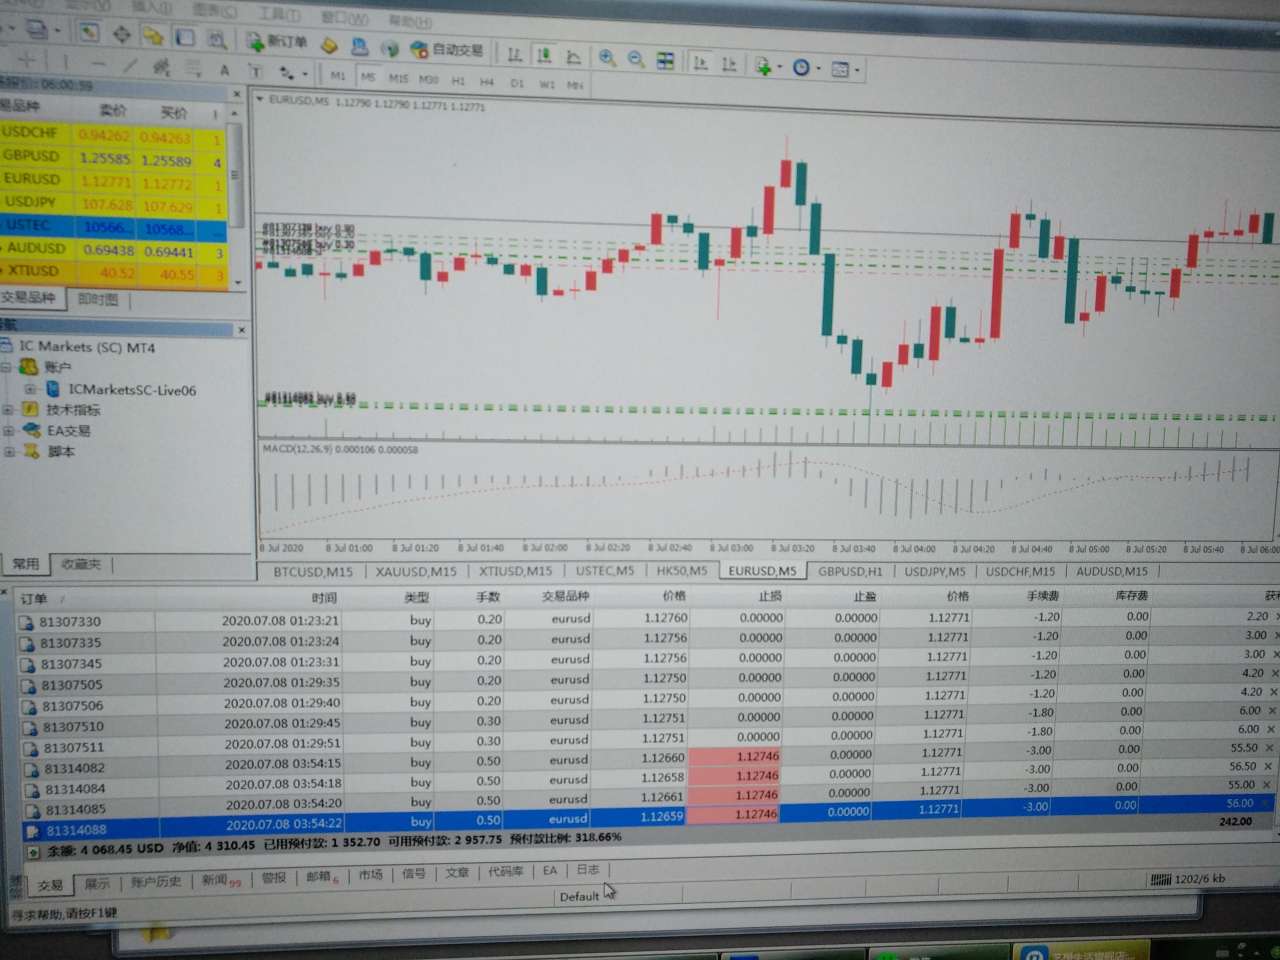Select the trendline drawing tool
The image size is (1280, 960).
(129, 65)
